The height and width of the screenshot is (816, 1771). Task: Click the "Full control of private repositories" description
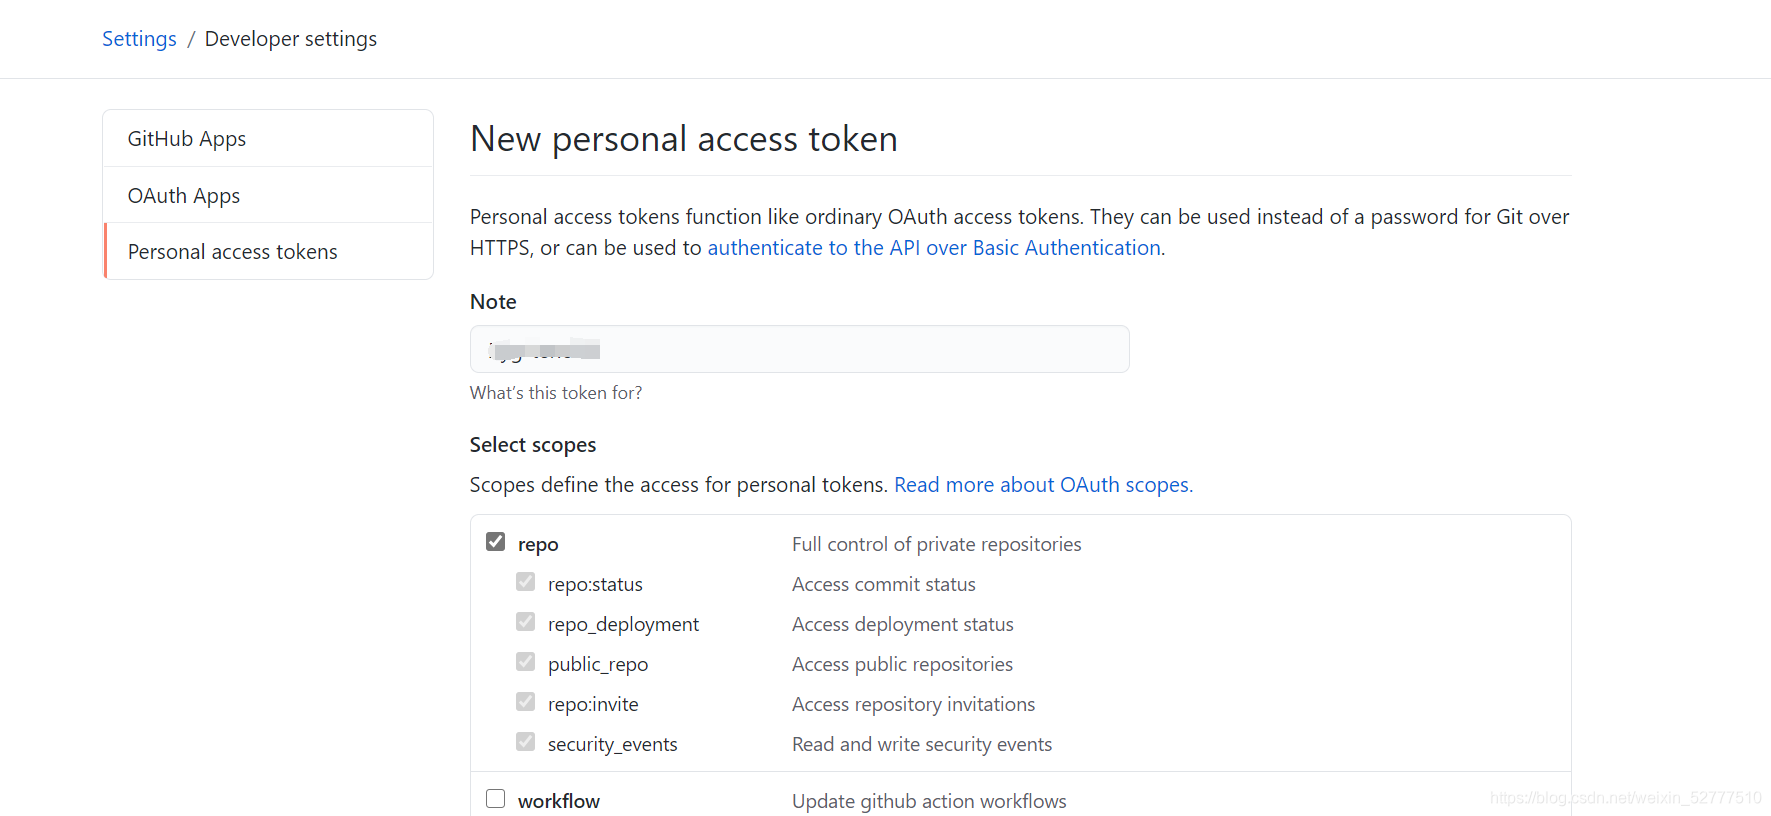coord(936,544)
